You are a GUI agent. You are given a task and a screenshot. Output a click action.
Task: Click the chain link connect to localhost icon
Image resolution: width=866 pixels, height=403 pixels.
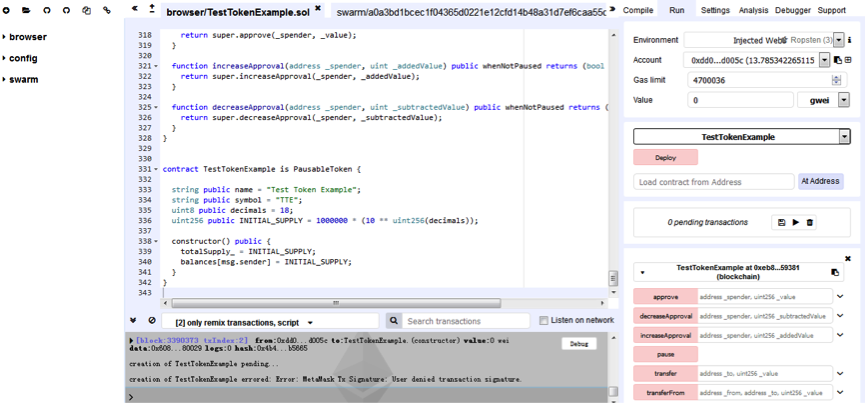[107, 10]
